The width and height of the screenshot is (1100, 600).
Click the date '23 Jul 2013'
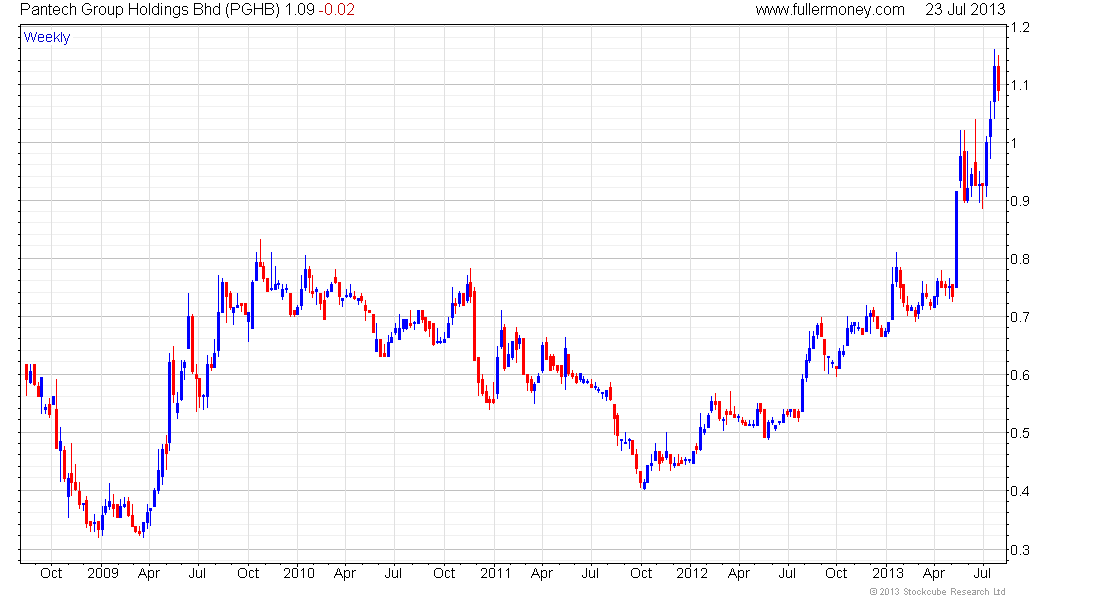click(965, 10)
